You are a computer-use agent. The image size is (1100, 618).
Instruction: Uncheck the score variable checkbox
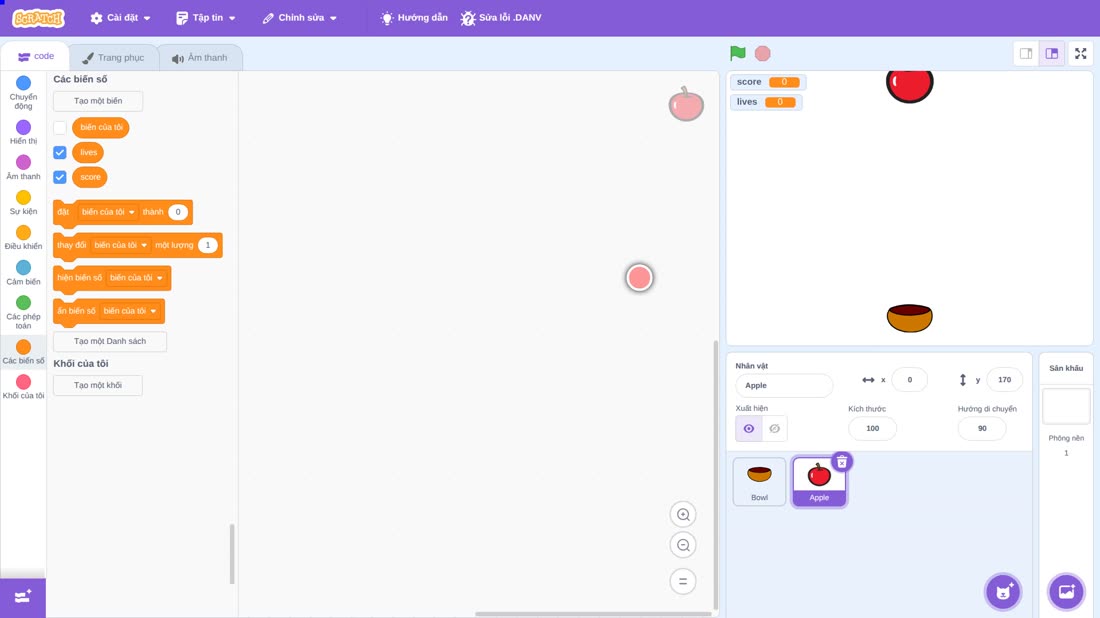[60, 177]
